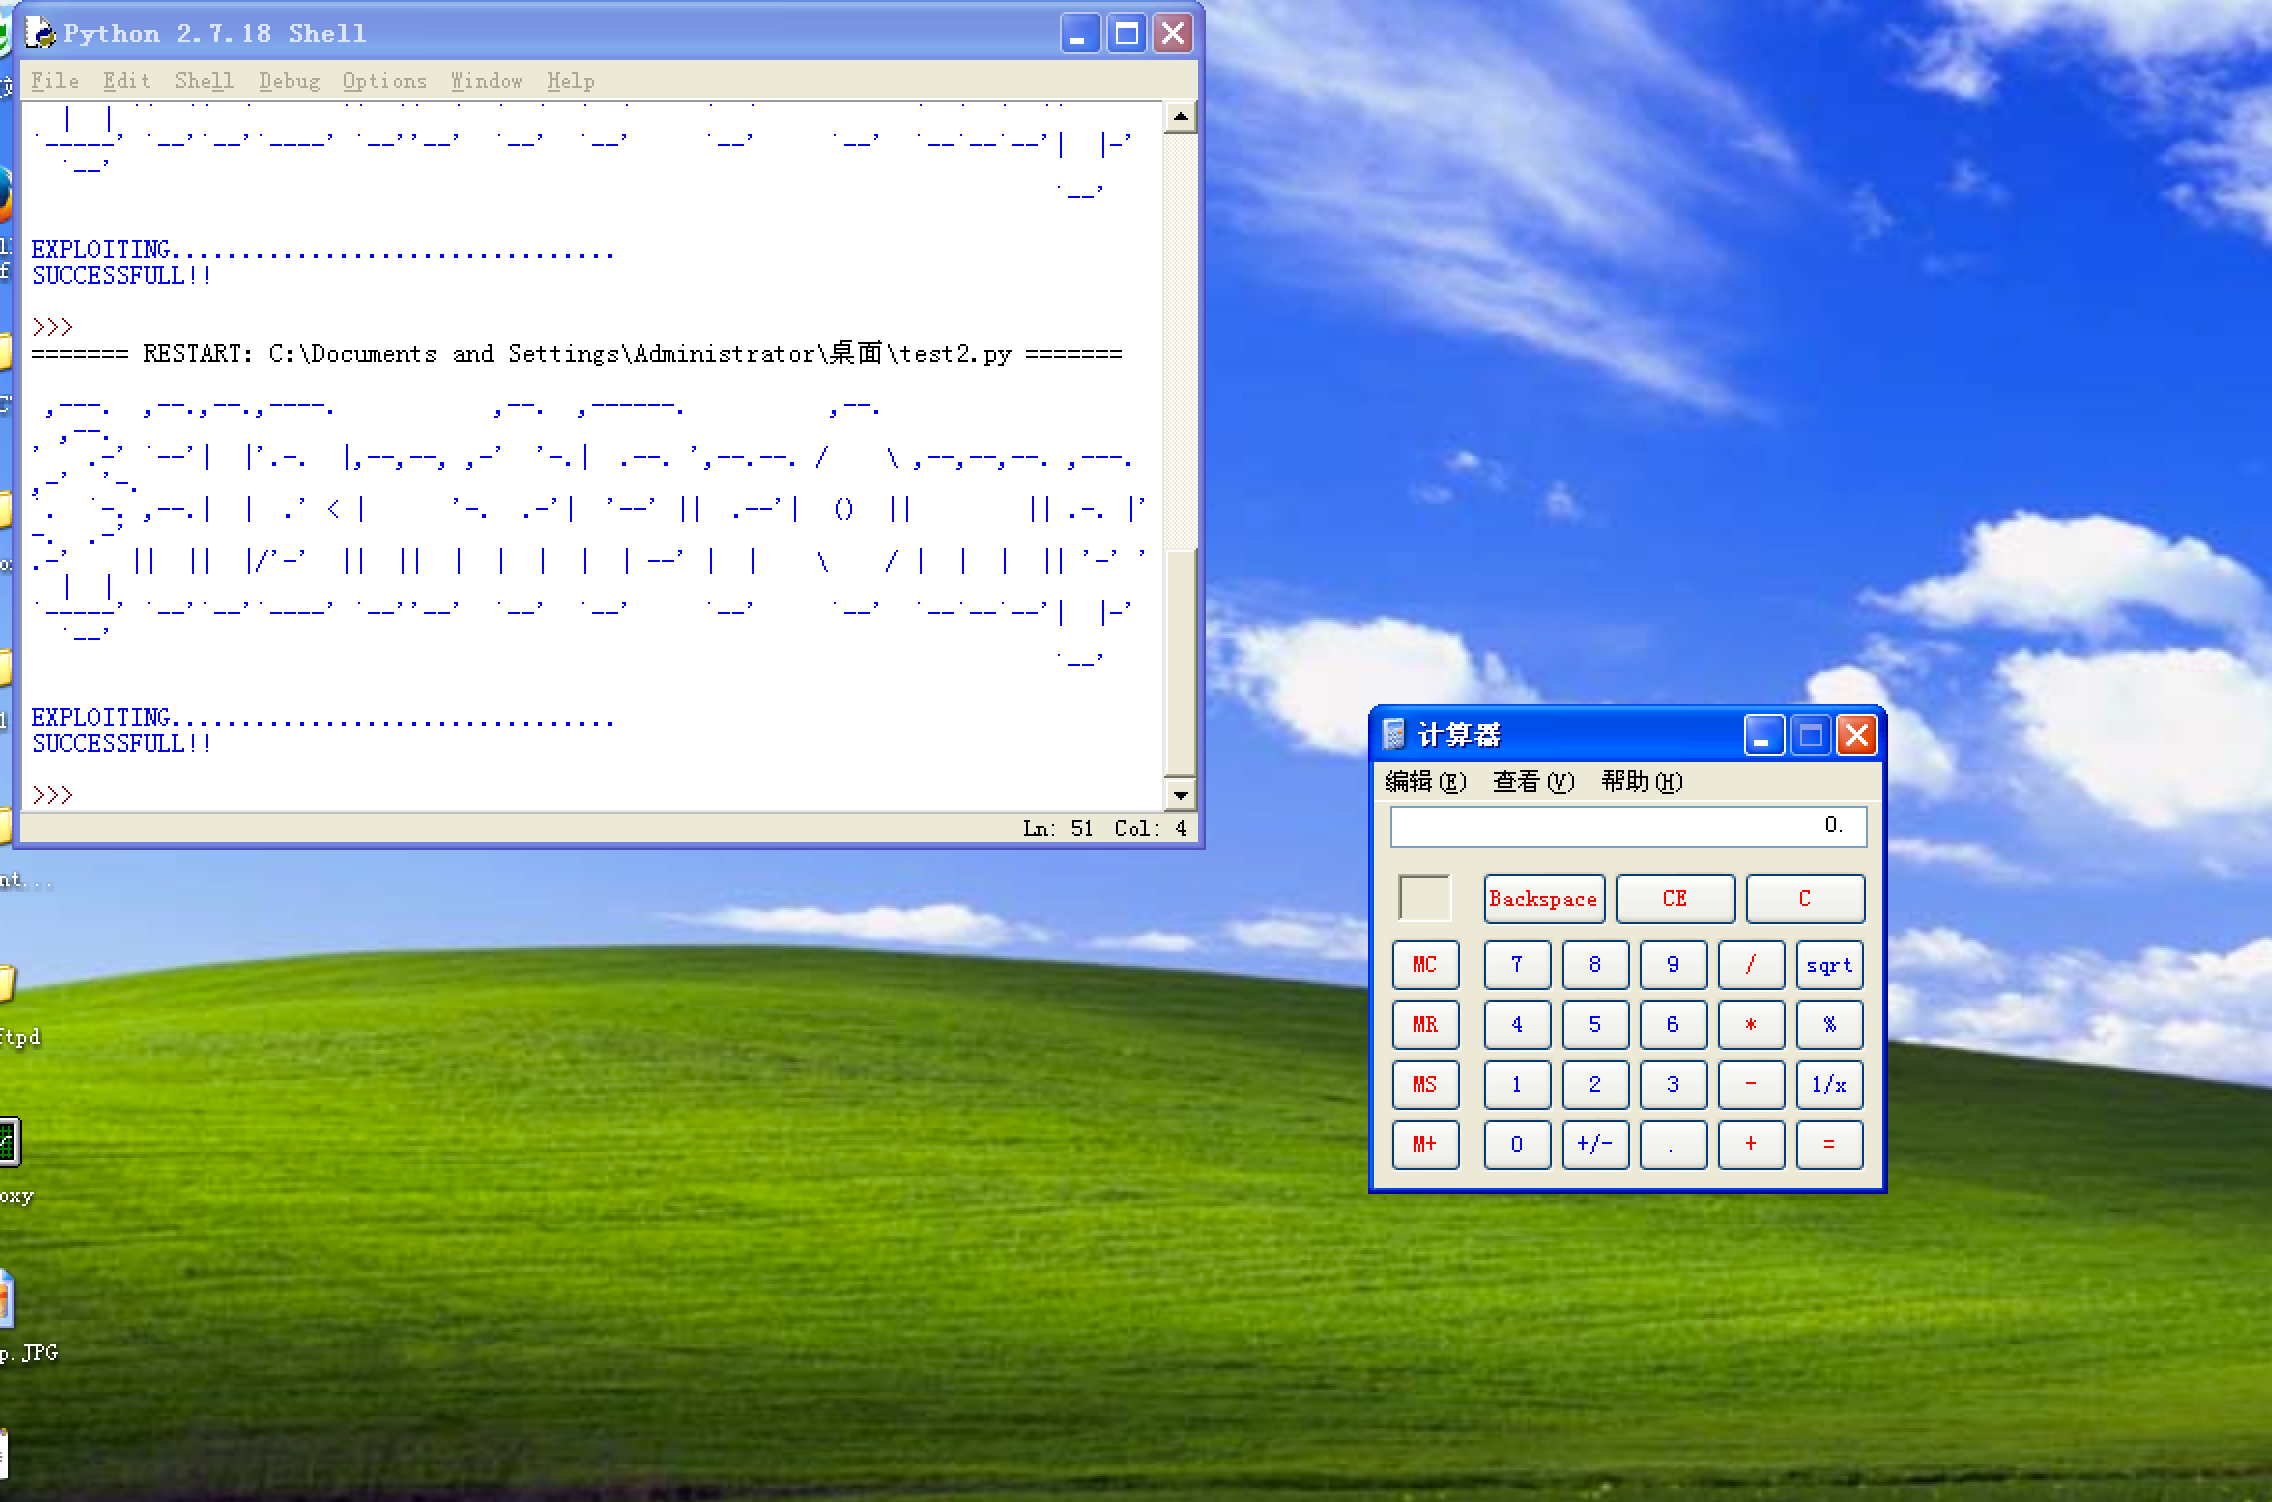The height and width of the screenshot is (1502, 2272).
Task: Close the Python Shell window
Action: click(x=1173, y=34)
